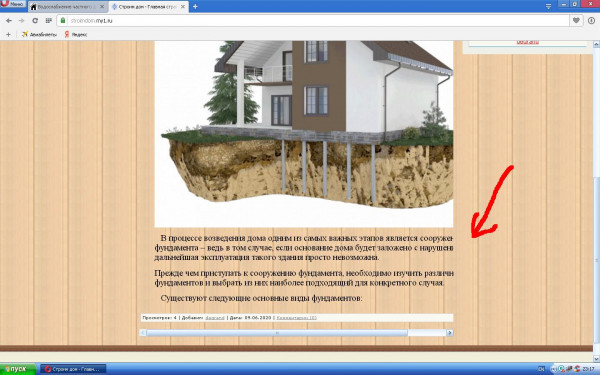600x375 pixels.
Task: Click the green padlock security badge
Action: pyautogui.click(x=63, y=21)
